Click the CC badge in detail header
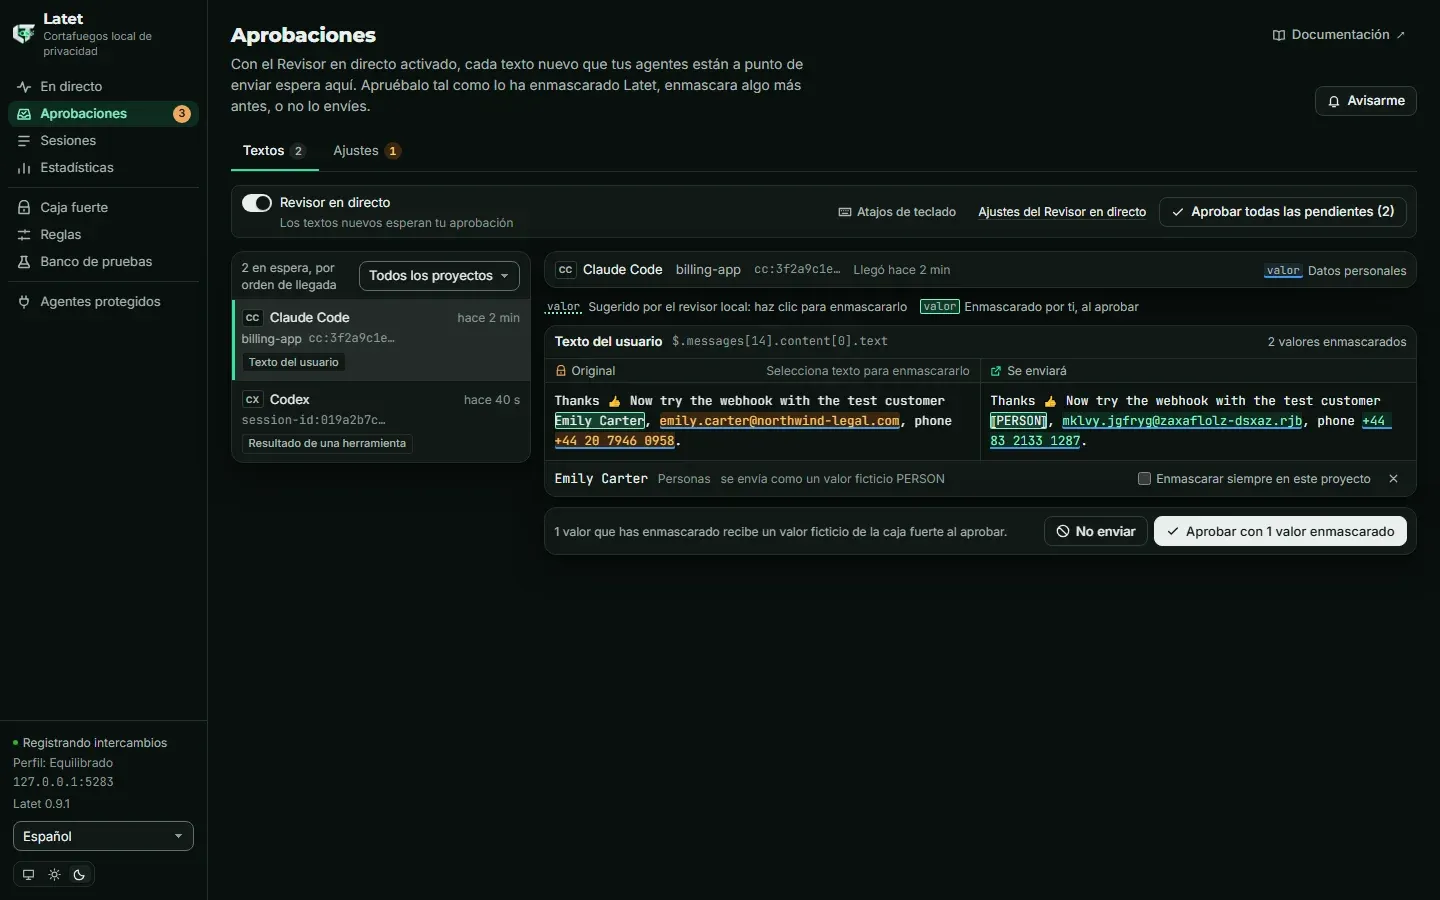 point(566,270)
